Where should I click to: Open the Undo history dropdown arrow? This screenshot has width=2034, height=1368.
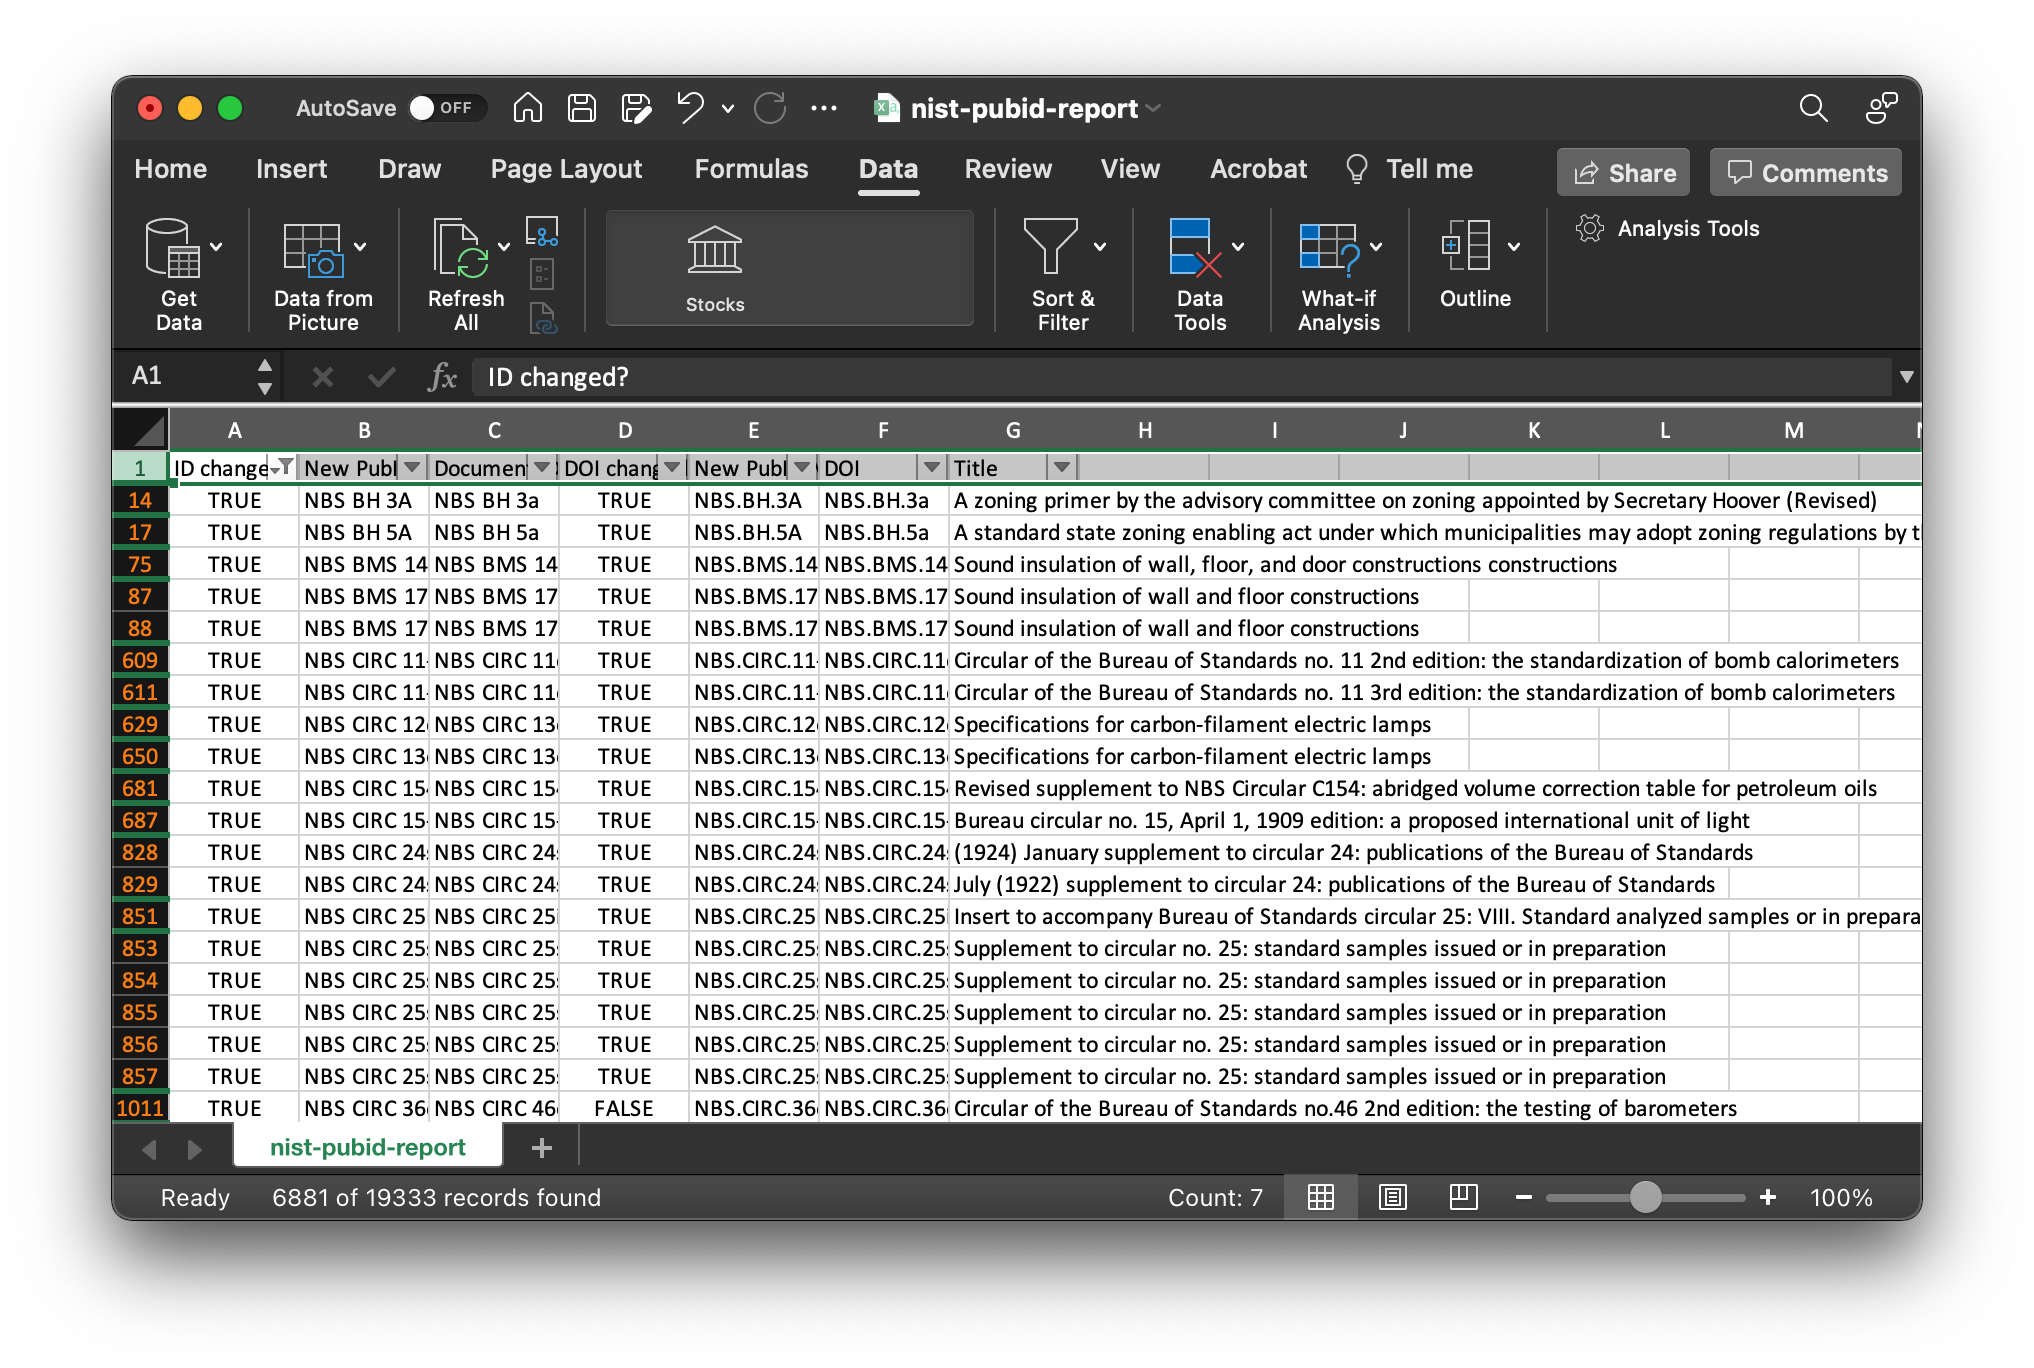tap(728, 108)
